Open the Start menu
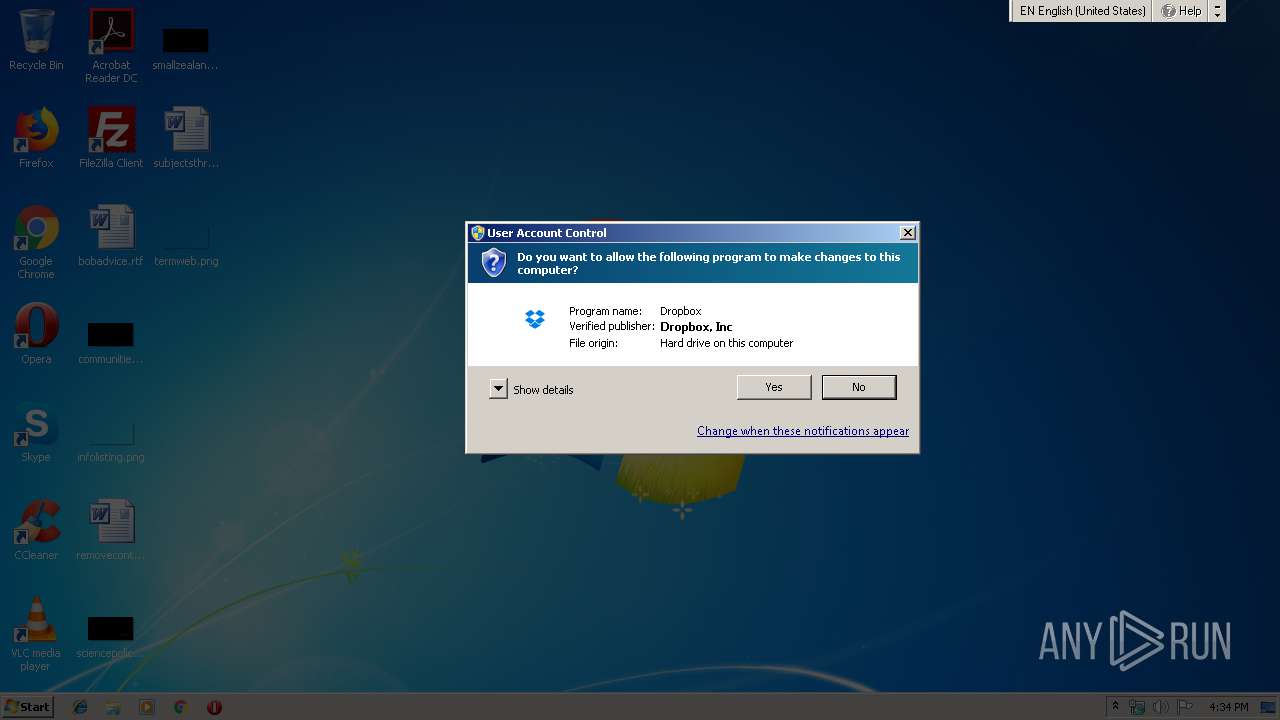Viewport: 1280px width, 720px height. pos(28,707)
